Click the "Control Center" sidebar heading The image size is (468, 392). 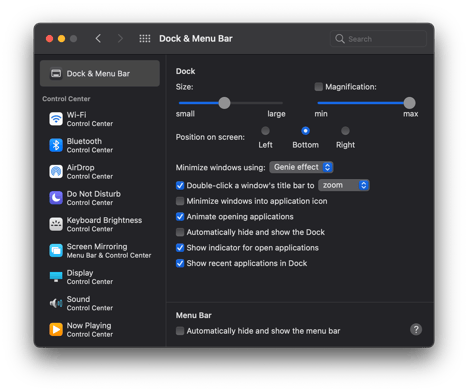(x=66, y=99)
